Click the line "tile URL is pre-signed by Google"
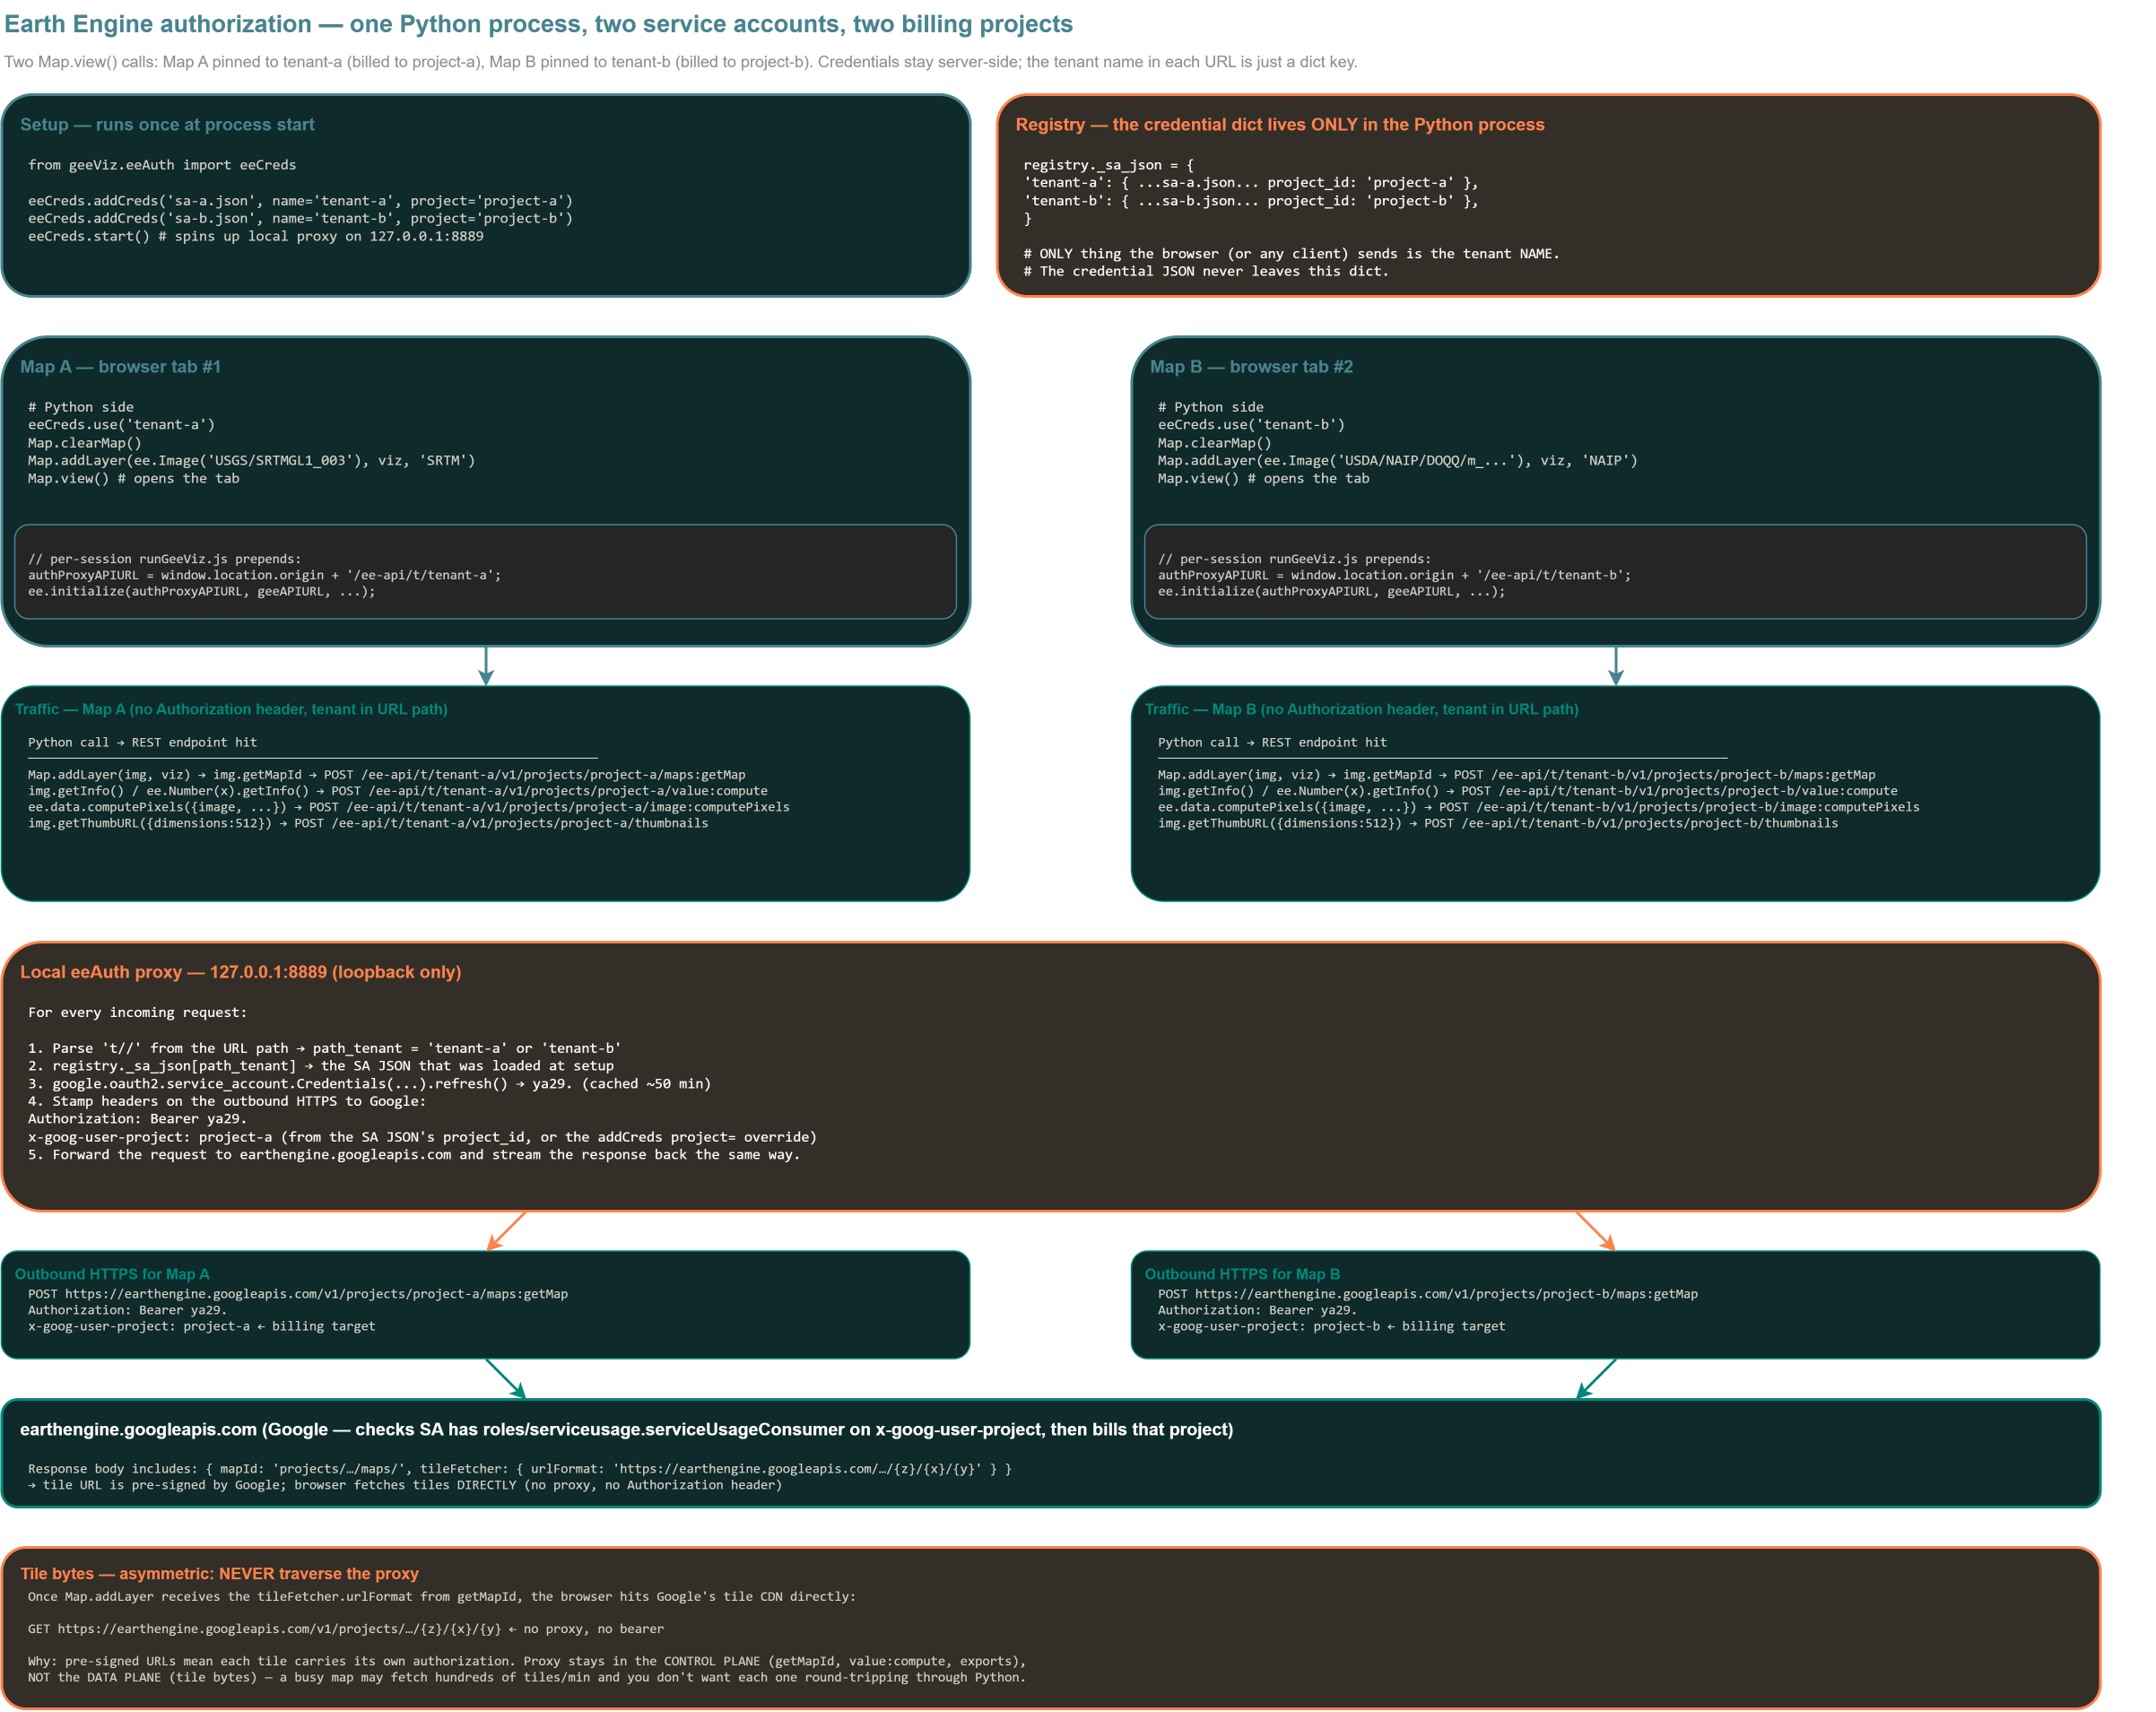2156x1712 pixels. coord(405,1485)
